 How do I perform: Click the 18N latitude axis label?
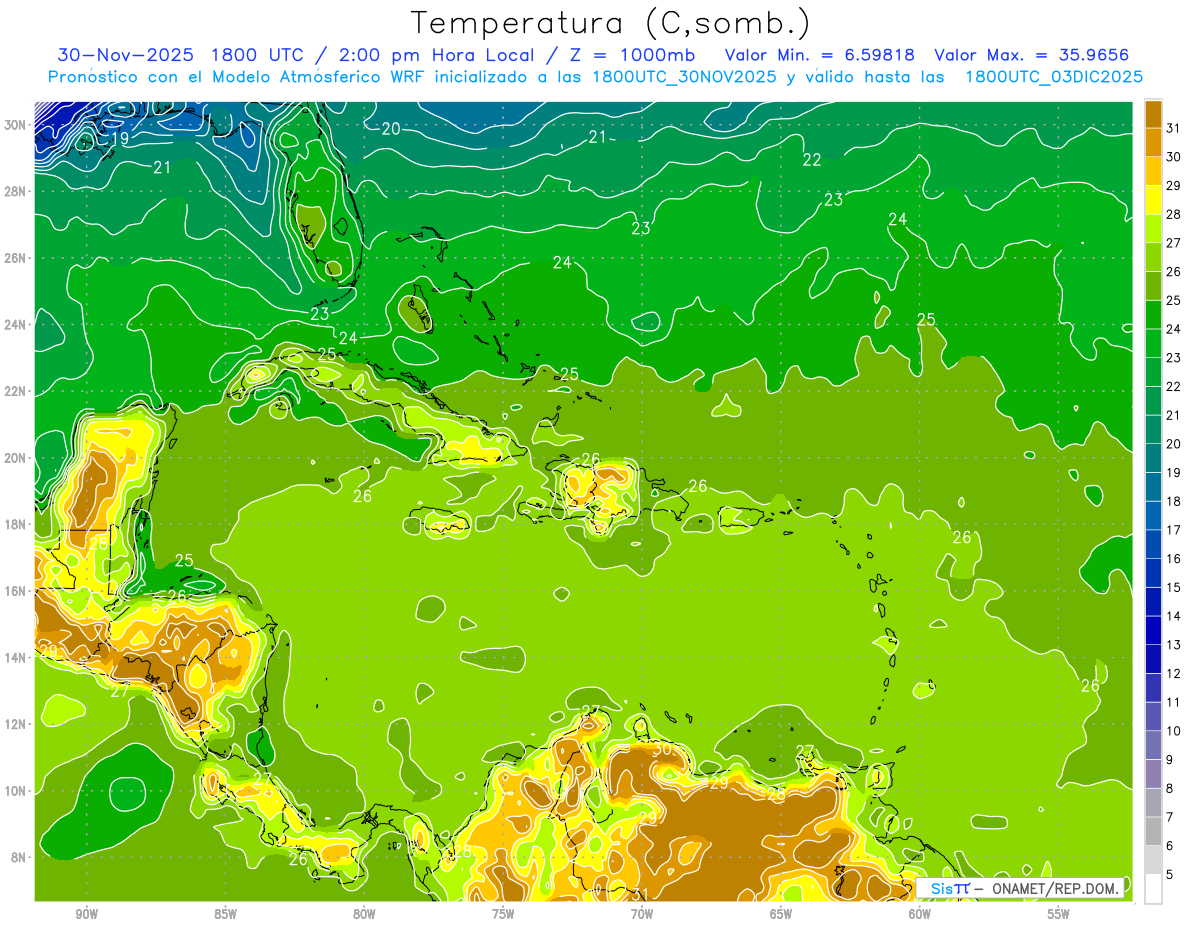click(x=15, y=524)
